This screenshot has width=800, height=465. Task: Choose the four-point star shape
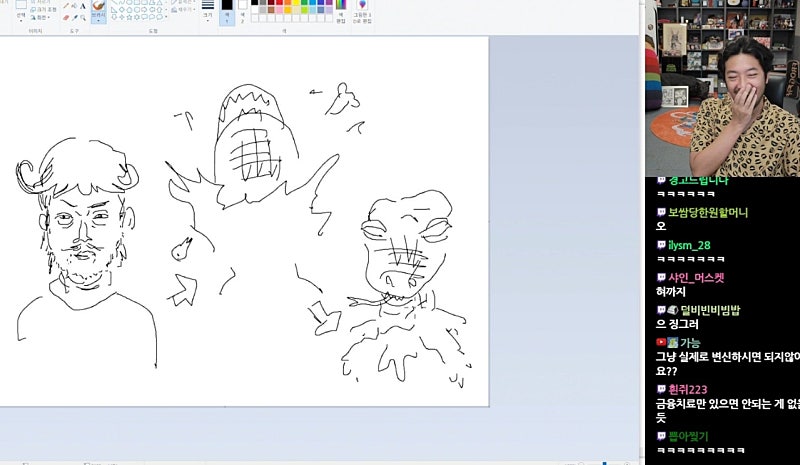click(121, 17)
